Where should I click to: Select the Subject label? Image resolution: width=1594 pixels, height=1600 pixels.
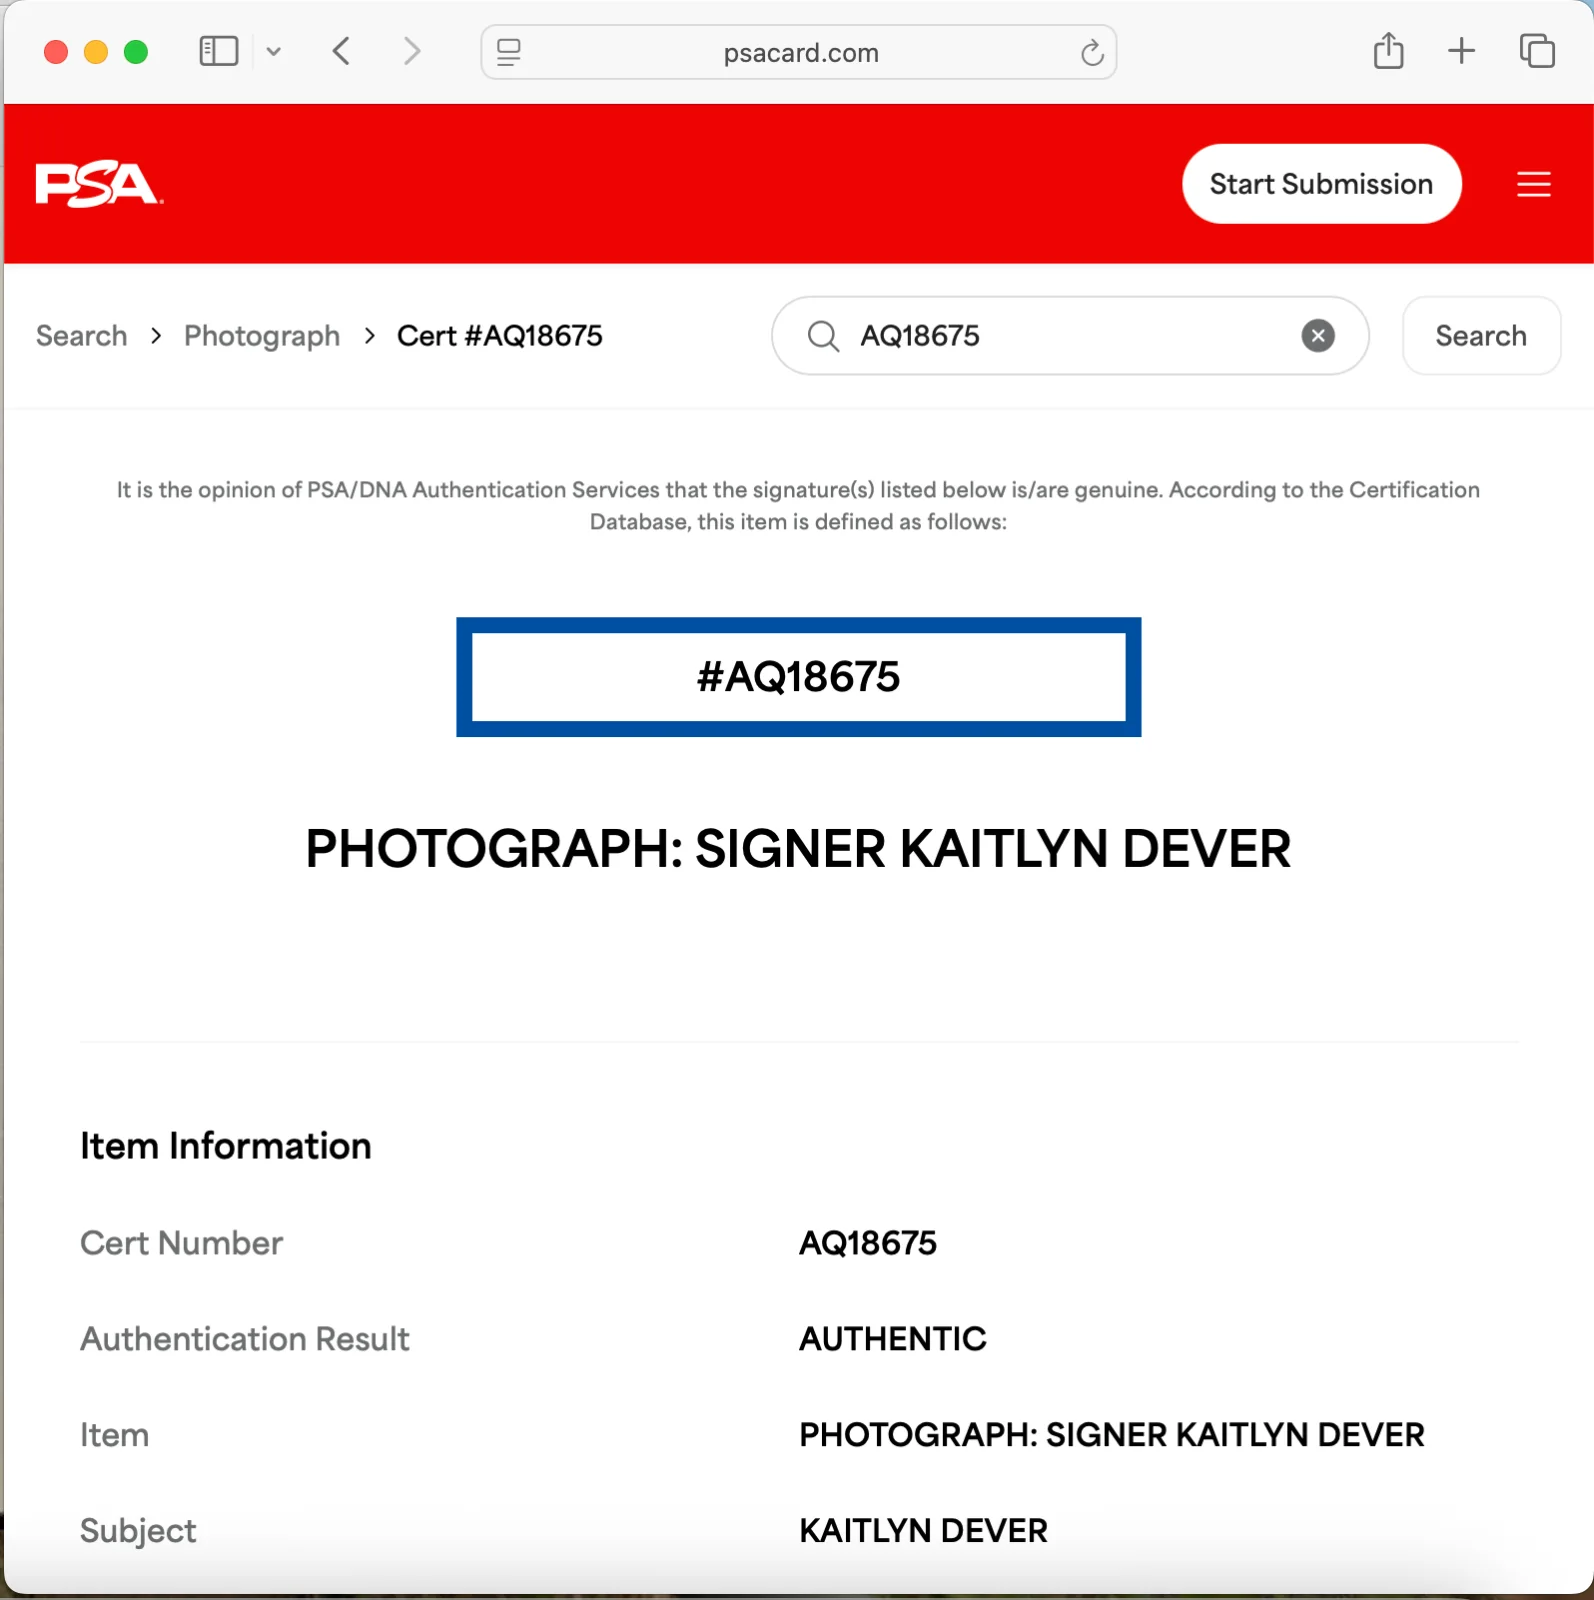[x=138, y=1532]
